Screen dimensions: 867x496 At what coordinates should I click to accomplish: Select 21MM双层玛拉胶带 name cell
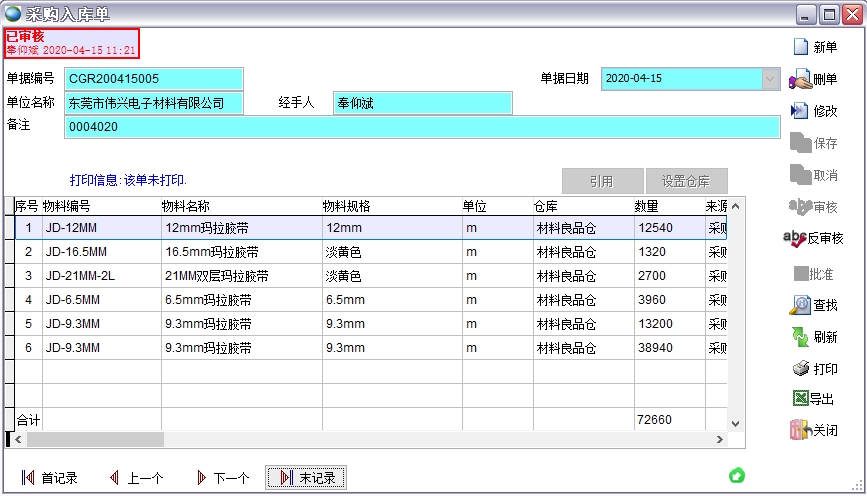click(242, 275)
